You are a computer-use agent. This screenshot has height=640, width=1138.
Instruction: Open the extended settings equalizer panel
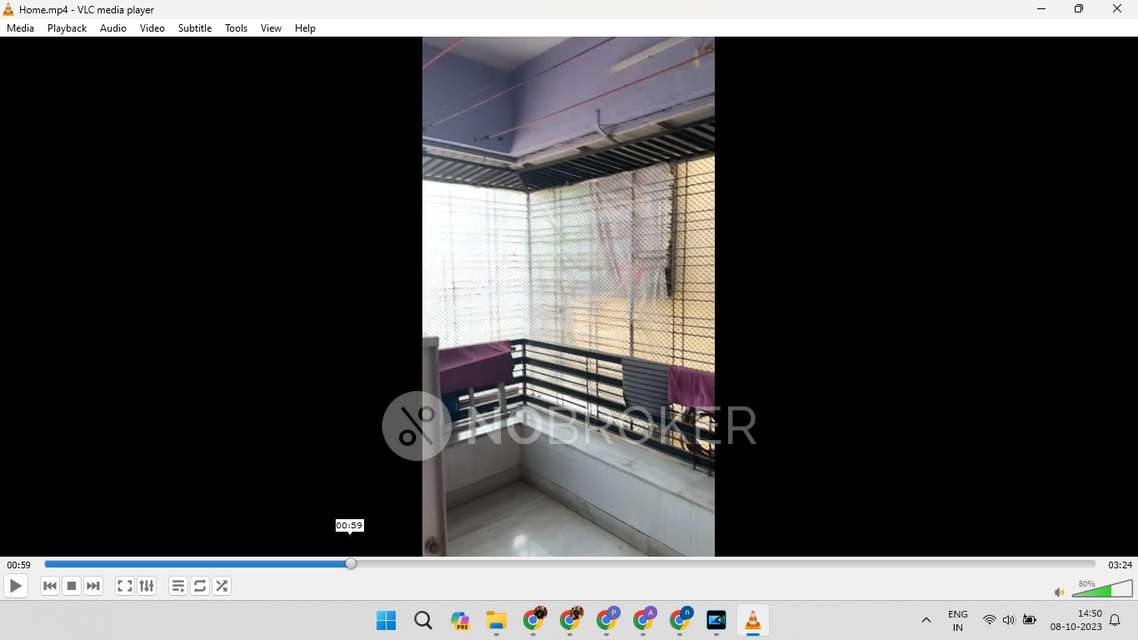(146, 586)
